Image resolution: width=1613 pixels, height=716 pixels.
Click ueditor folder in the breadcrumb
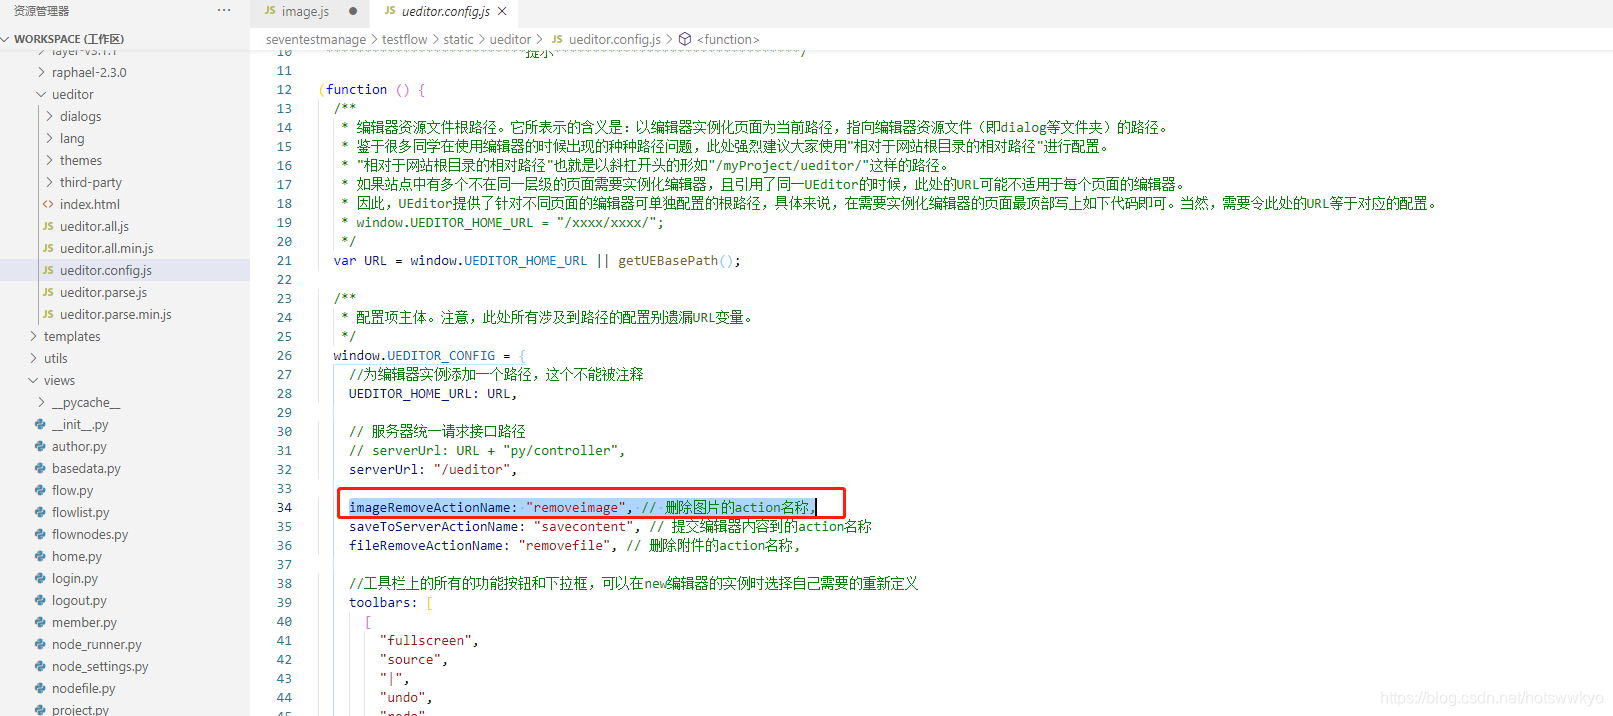tap(510, 39)
